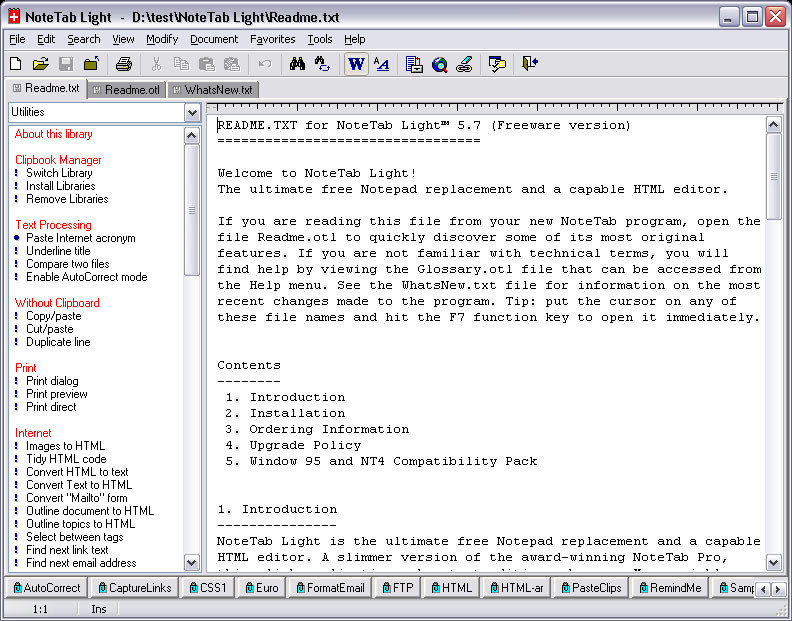This screenshot has width=792, height=621.
Task: Open the Euro clipbook tab
Action: pos(262,588)
